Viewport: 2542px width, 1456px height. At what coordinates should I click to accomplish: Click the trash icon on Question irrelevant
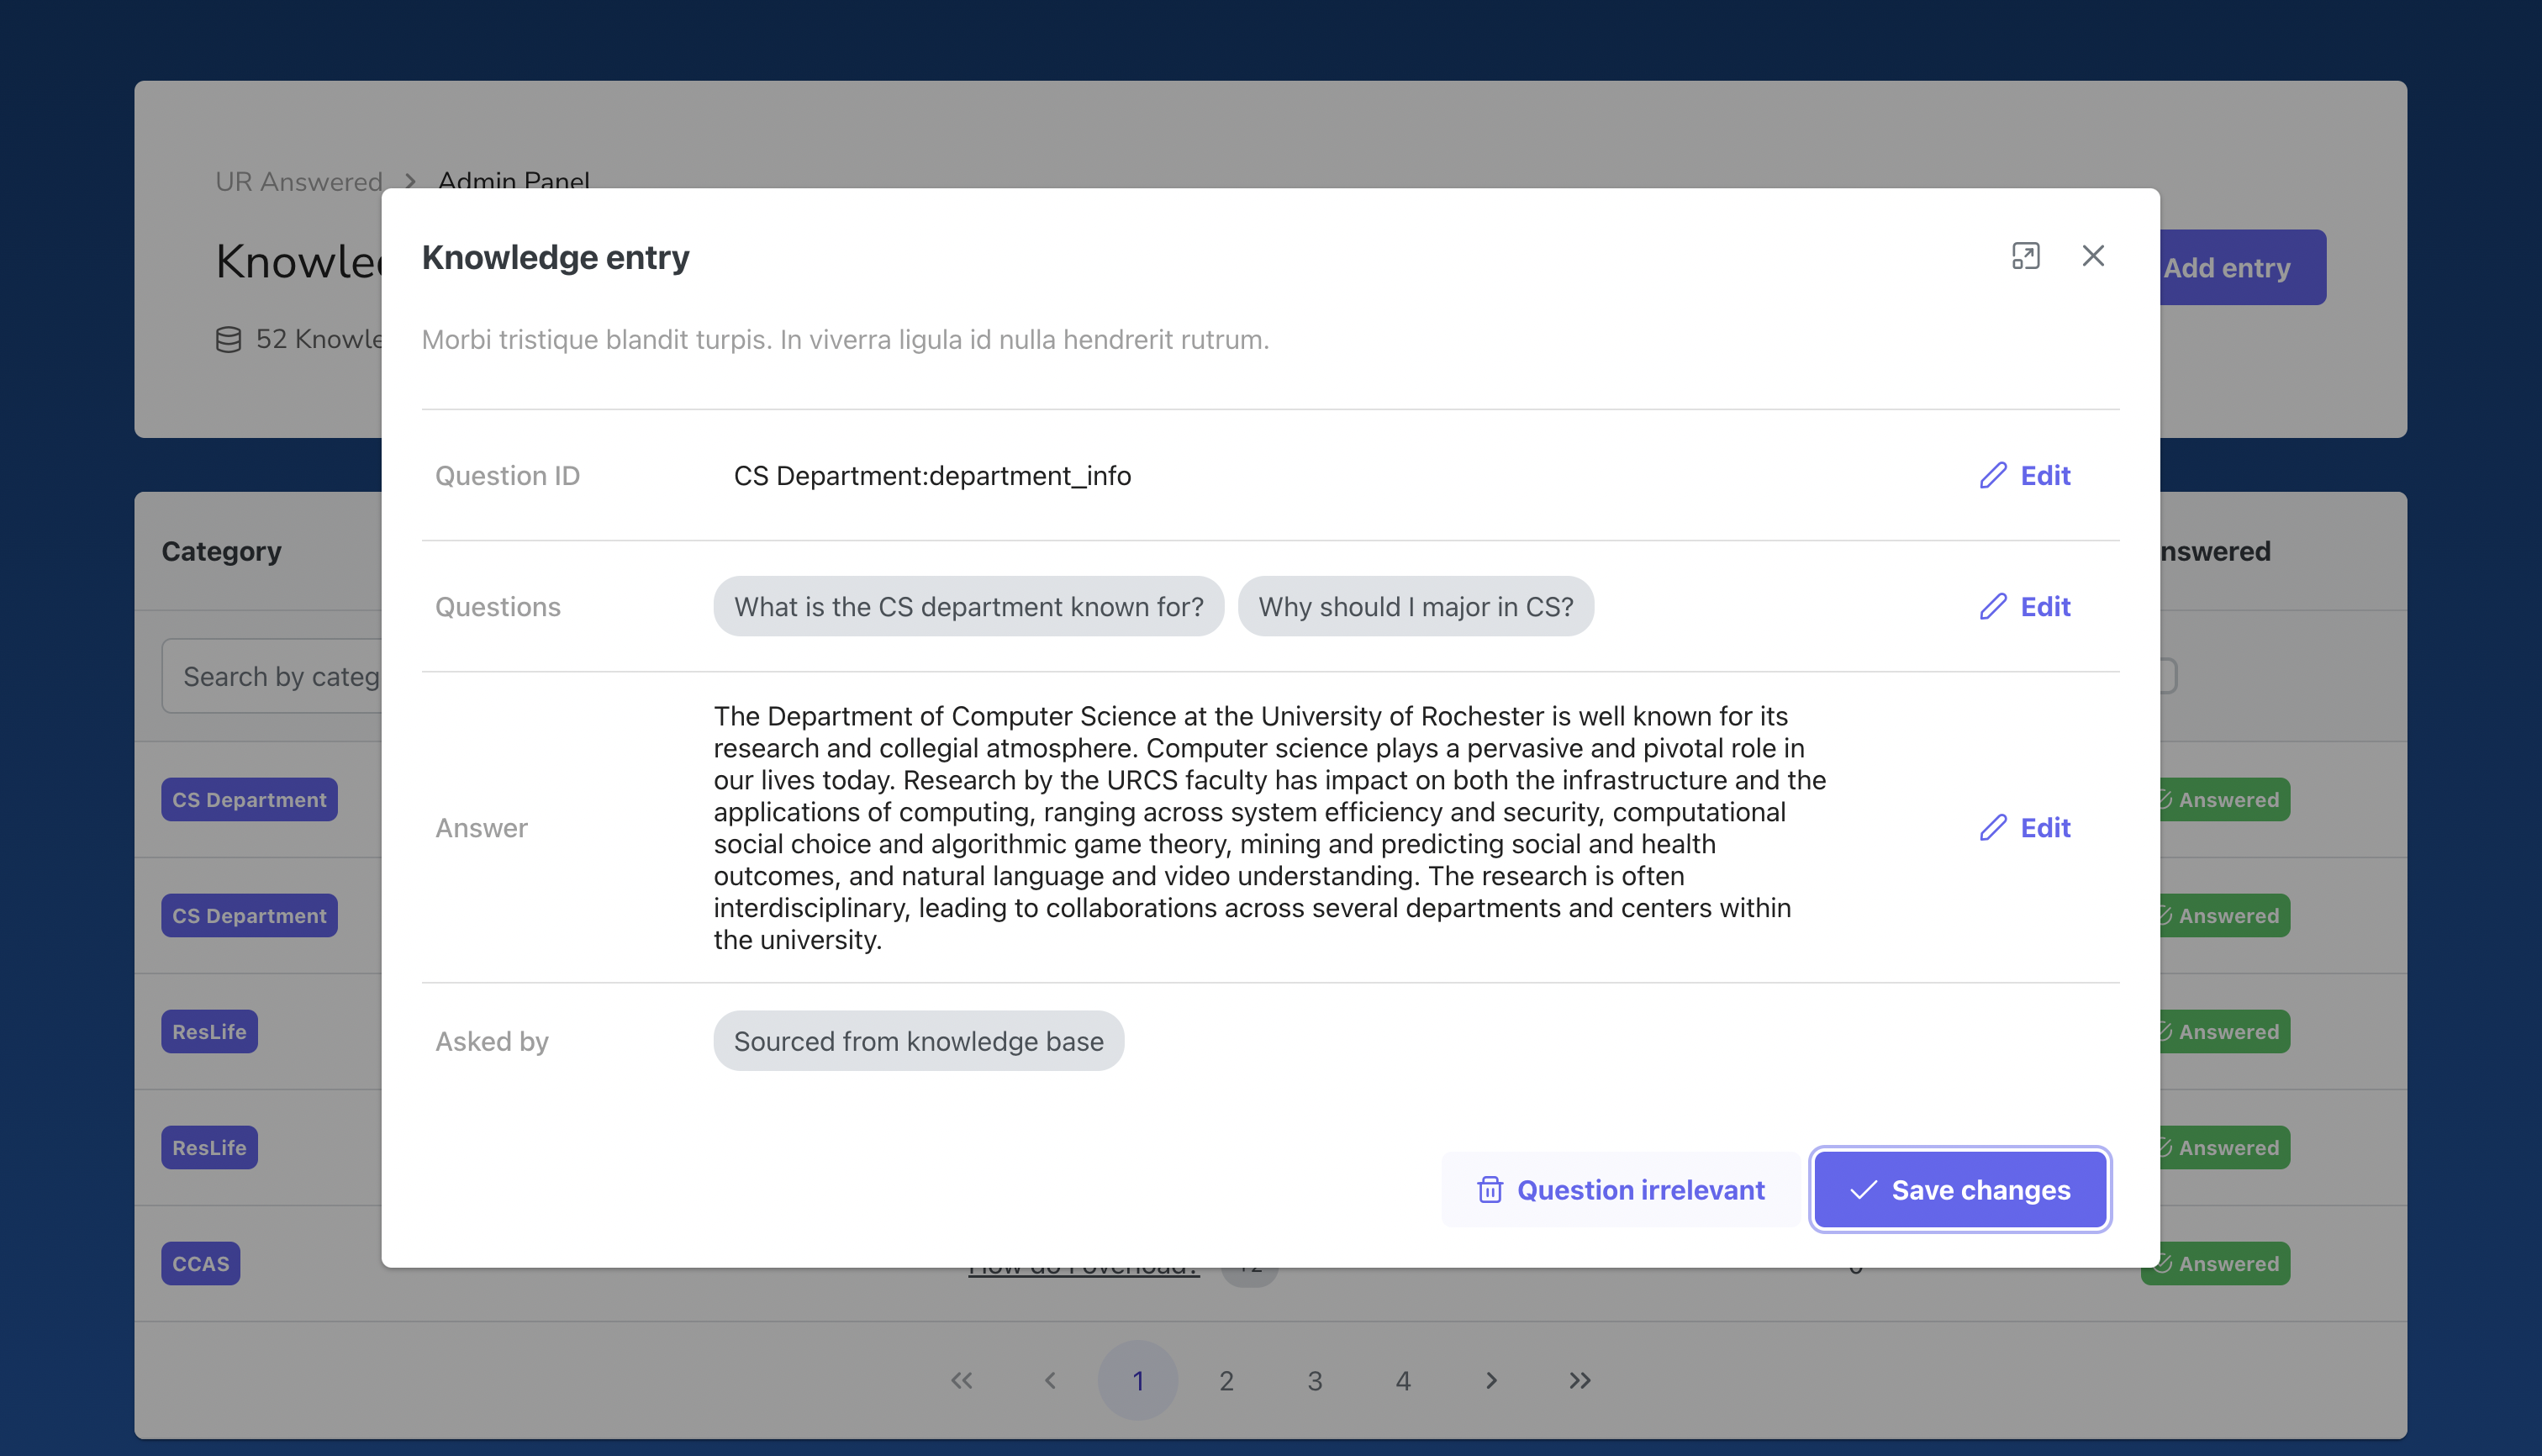pos(1490,1190)
